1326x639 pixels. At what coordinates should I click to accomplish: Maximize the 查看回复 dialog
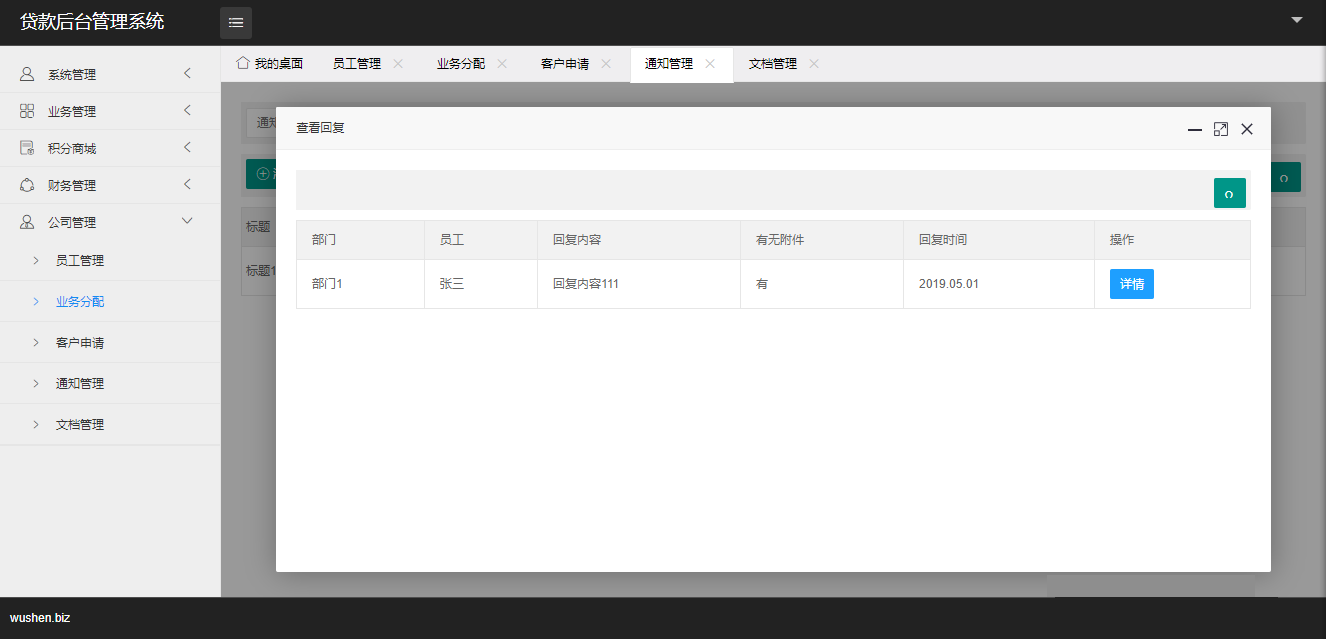1220,129
